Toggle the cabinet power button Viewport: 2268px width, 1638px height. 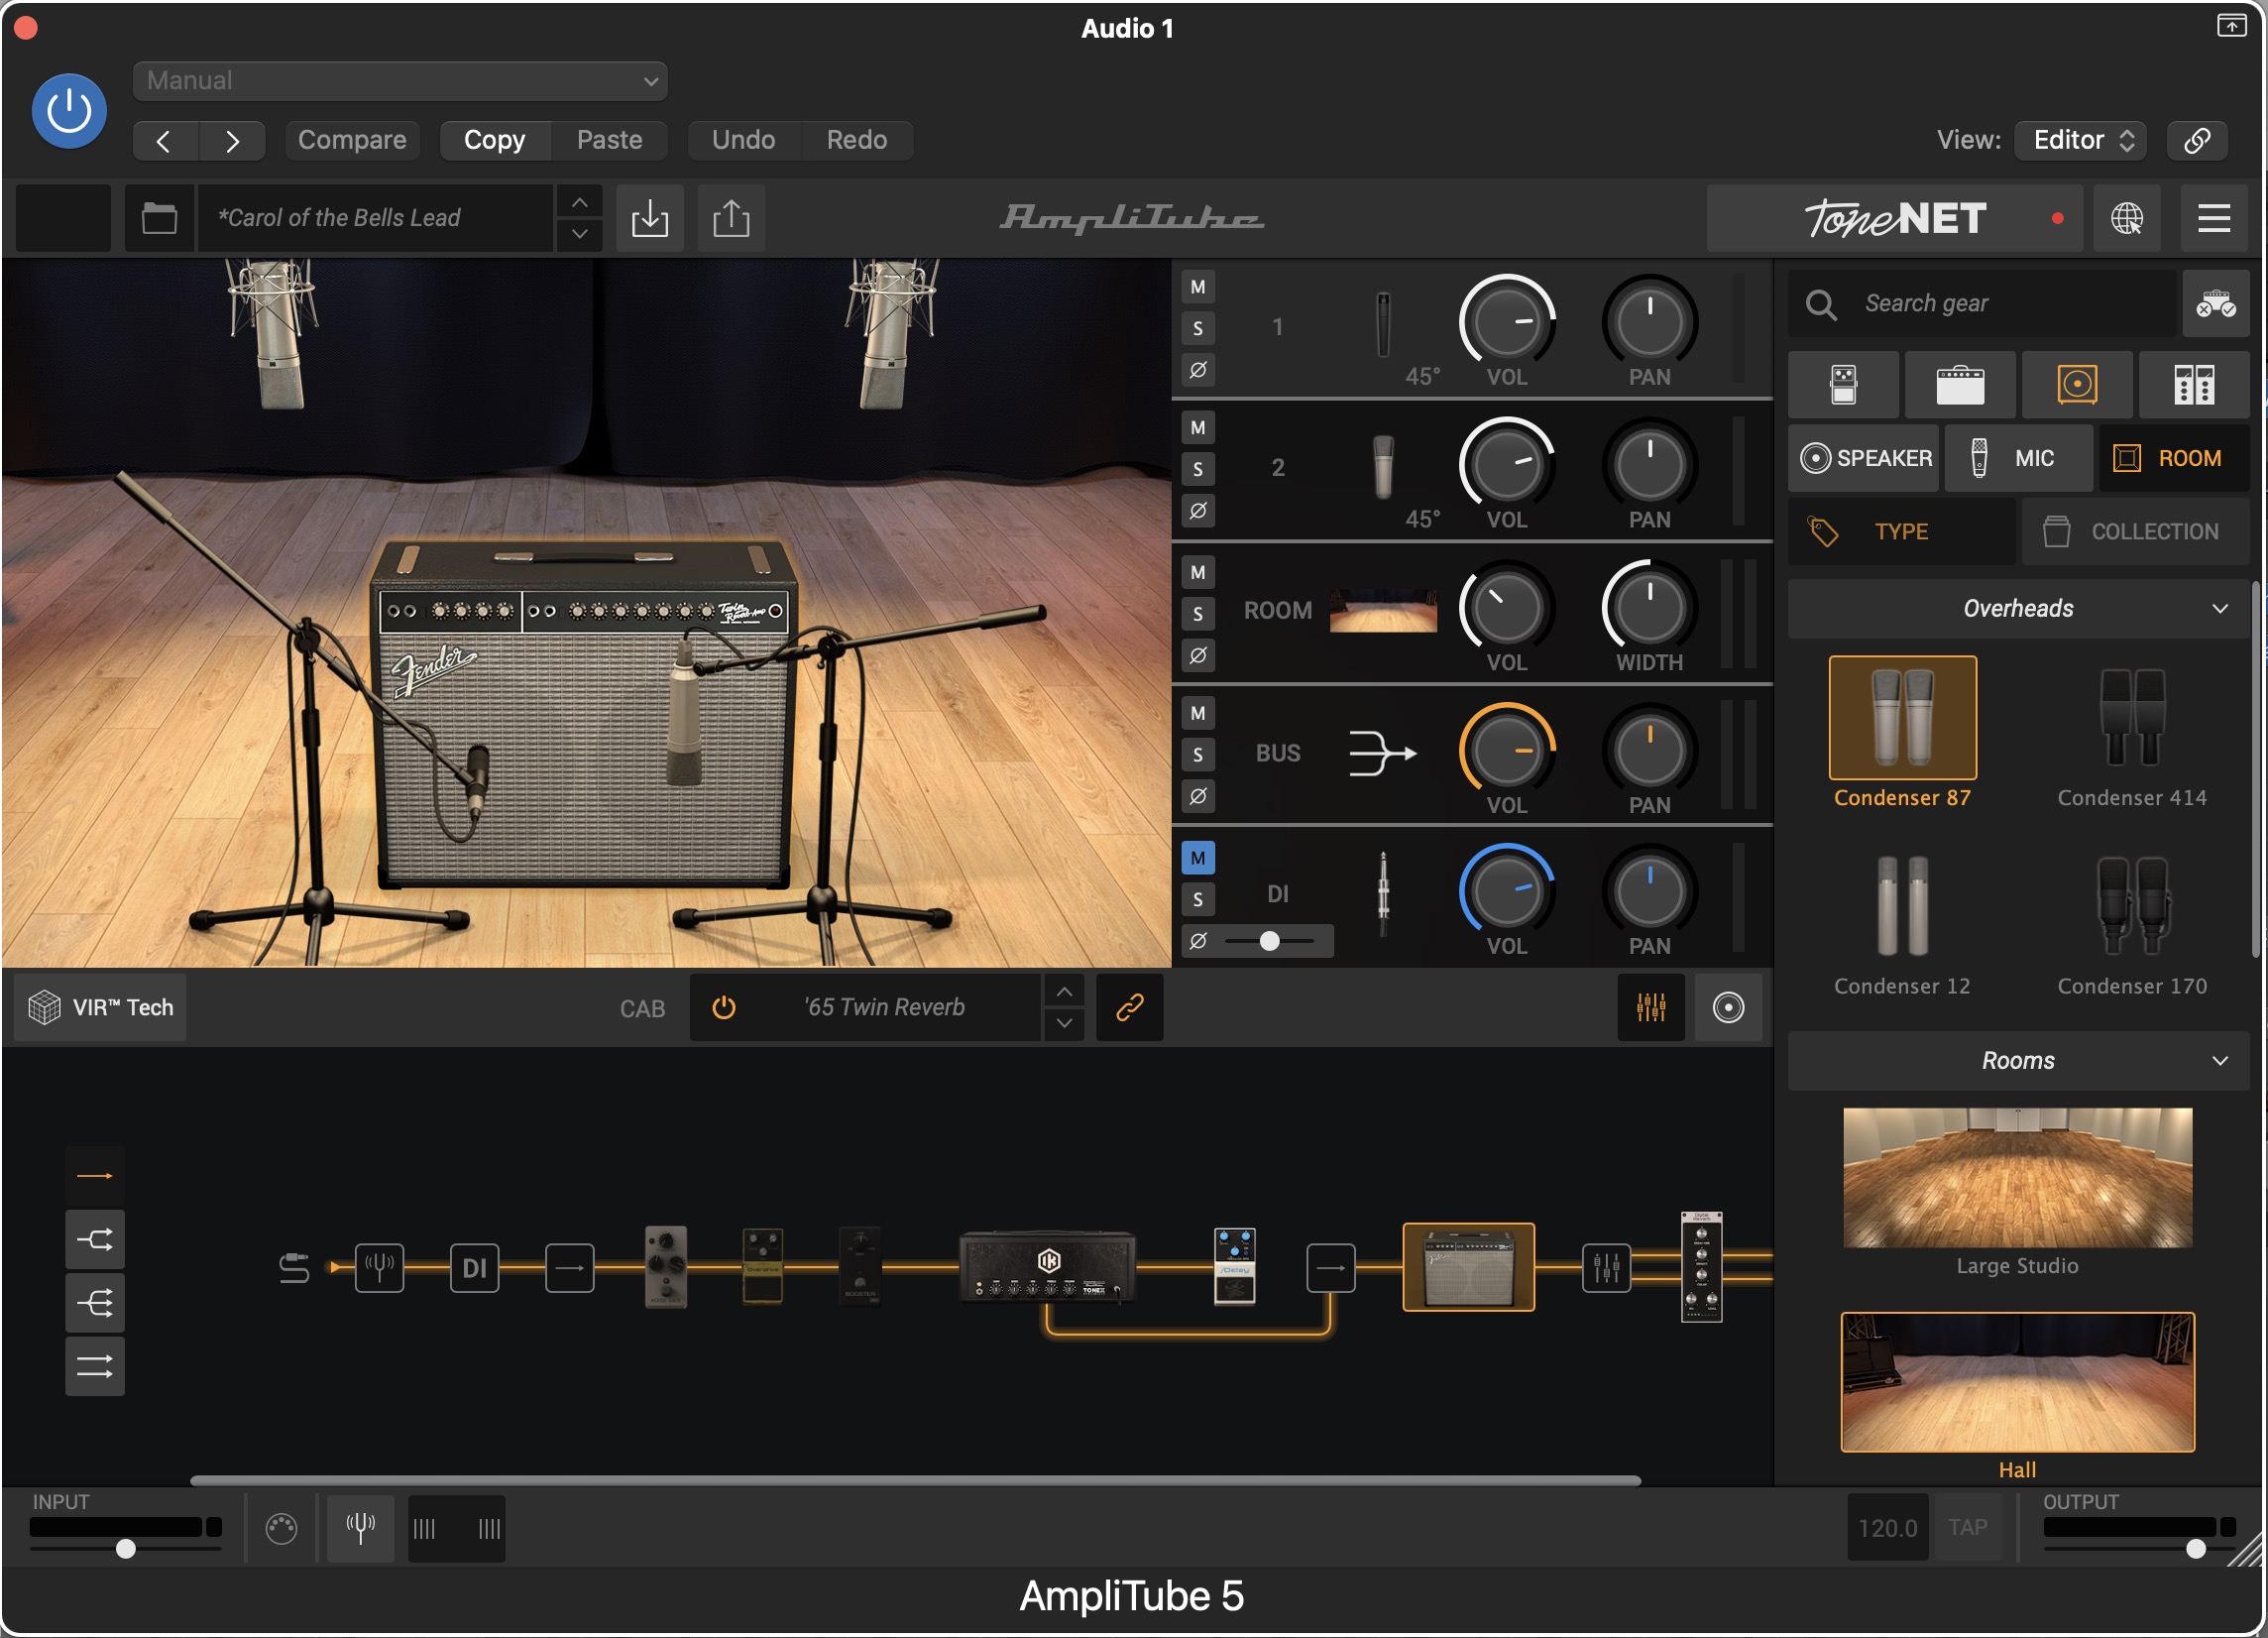point(724,1008)
